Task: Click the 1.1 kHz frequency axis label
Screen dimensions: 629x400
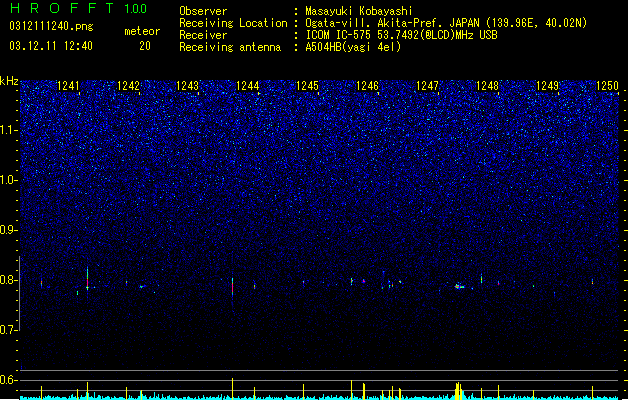Action: 9,130
